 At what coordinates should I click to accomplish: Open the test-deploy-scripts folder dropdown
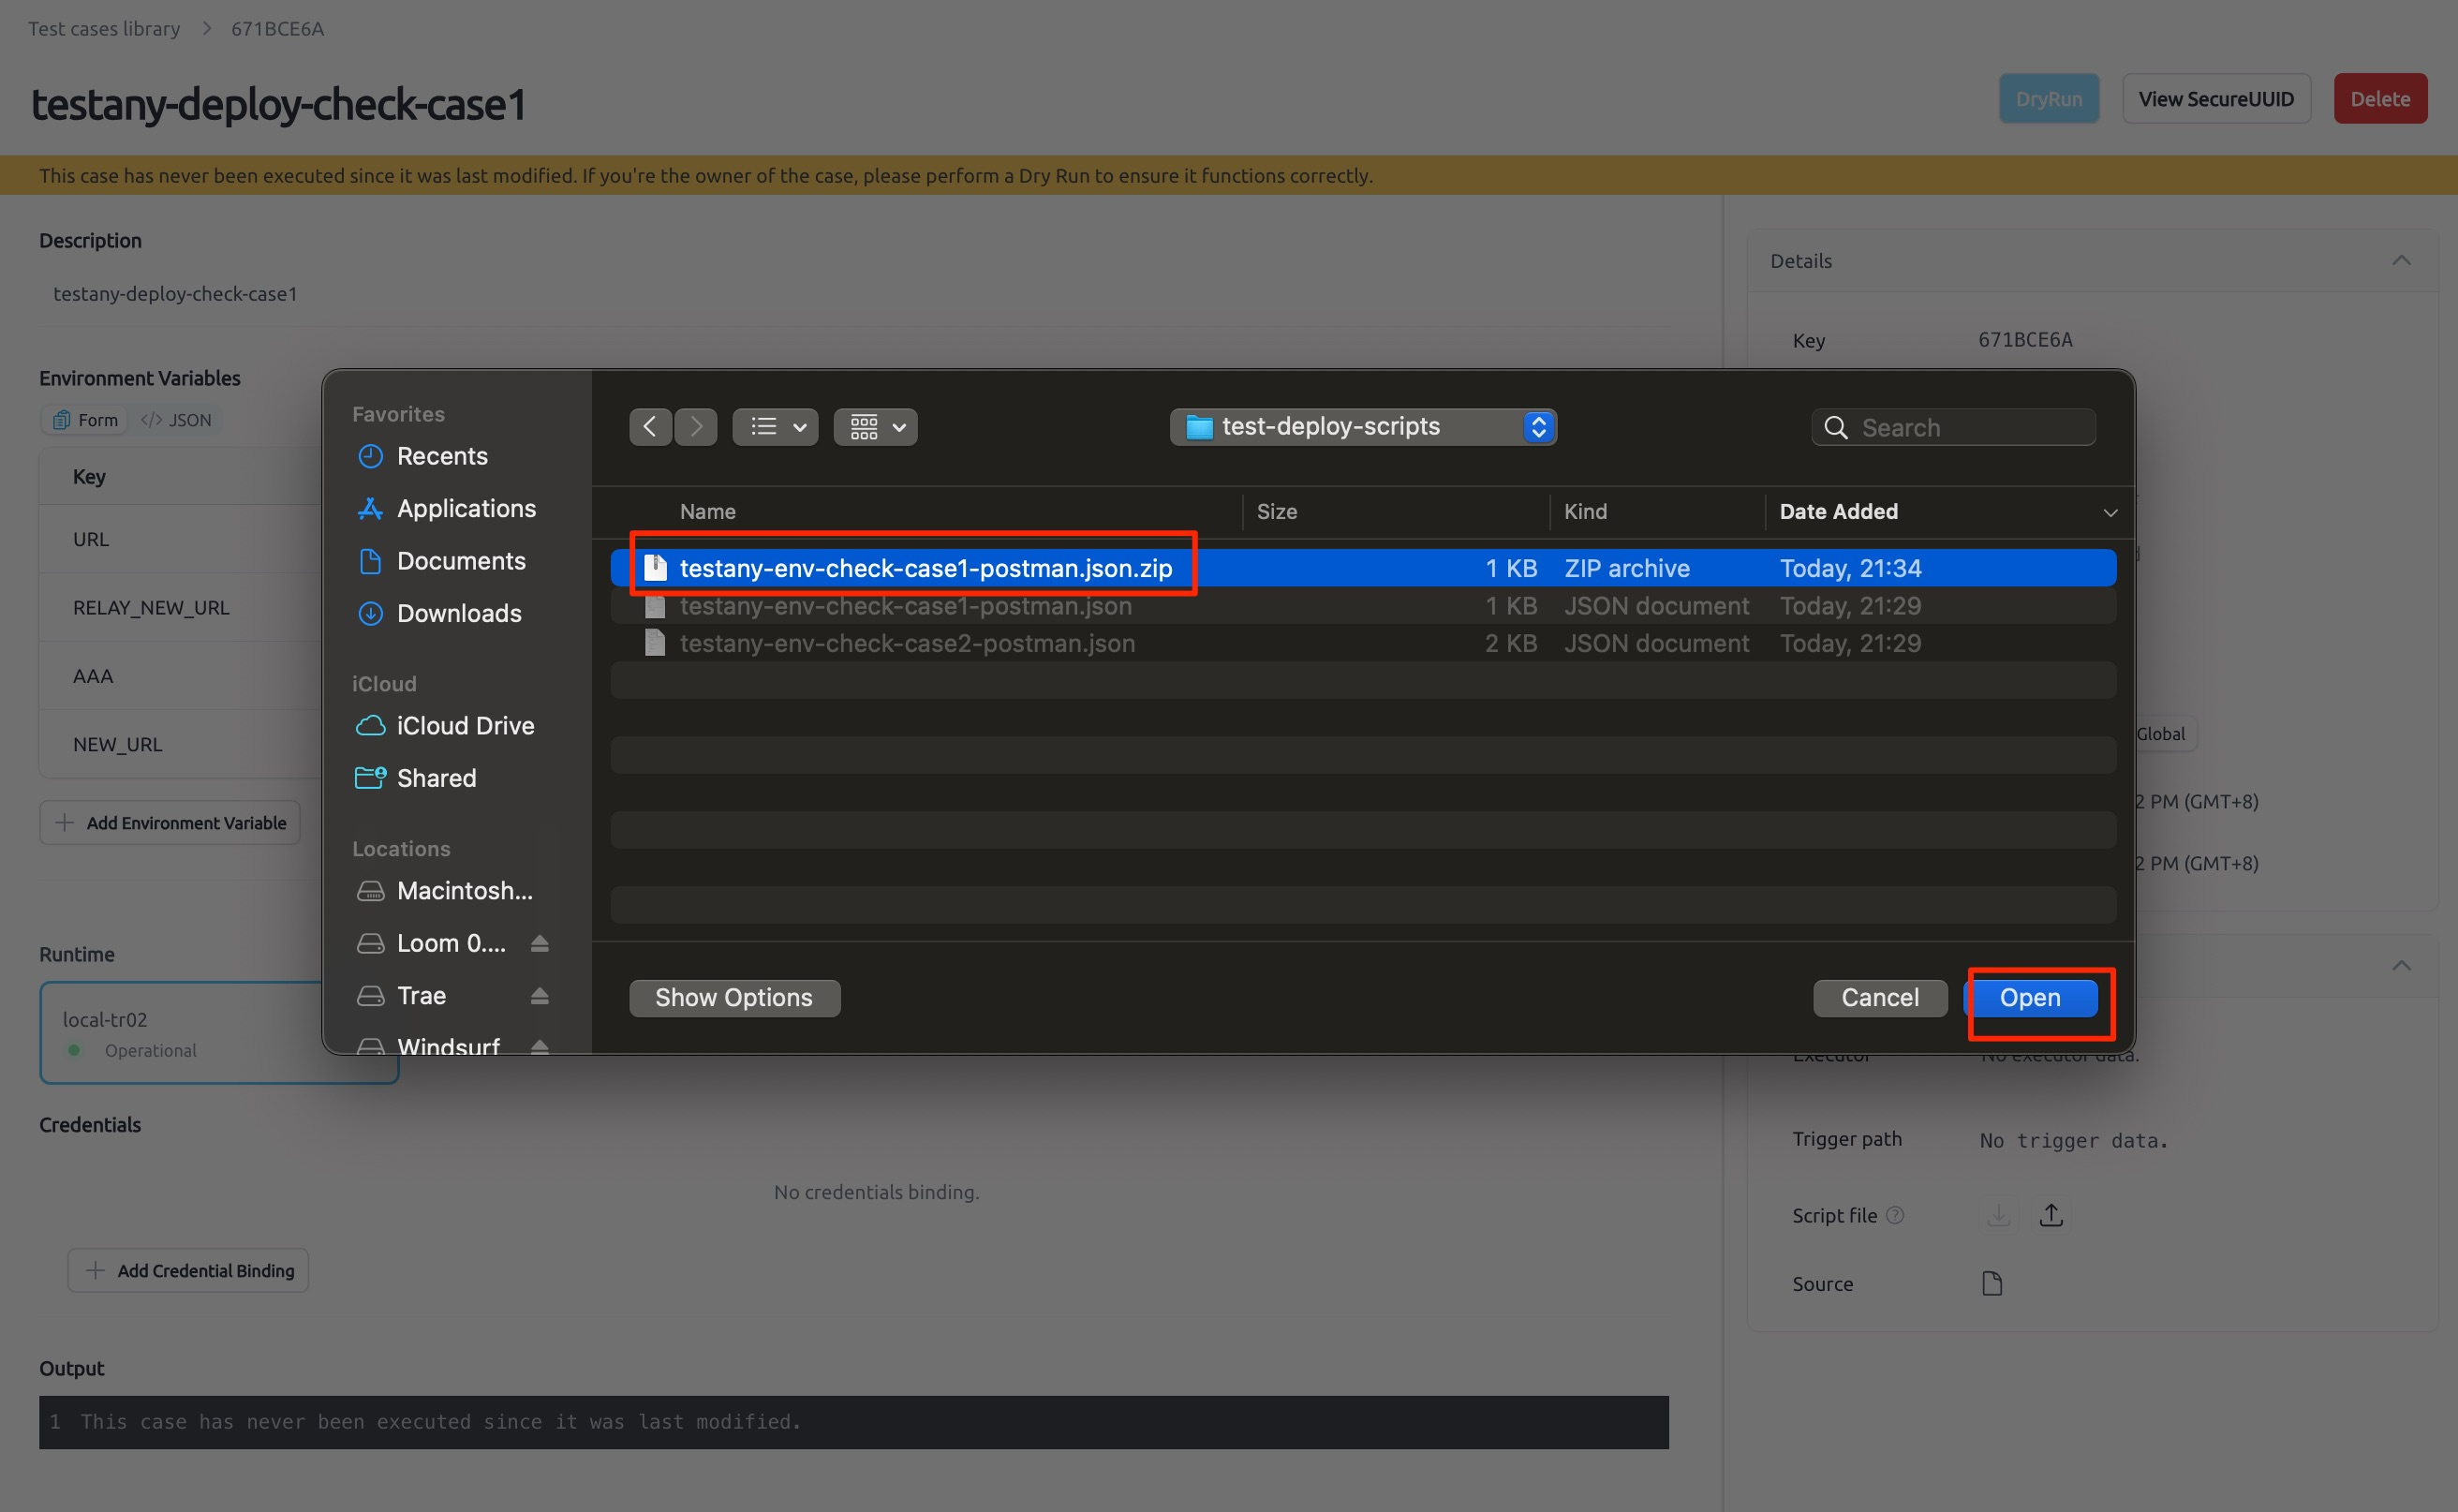point(1363,427)
